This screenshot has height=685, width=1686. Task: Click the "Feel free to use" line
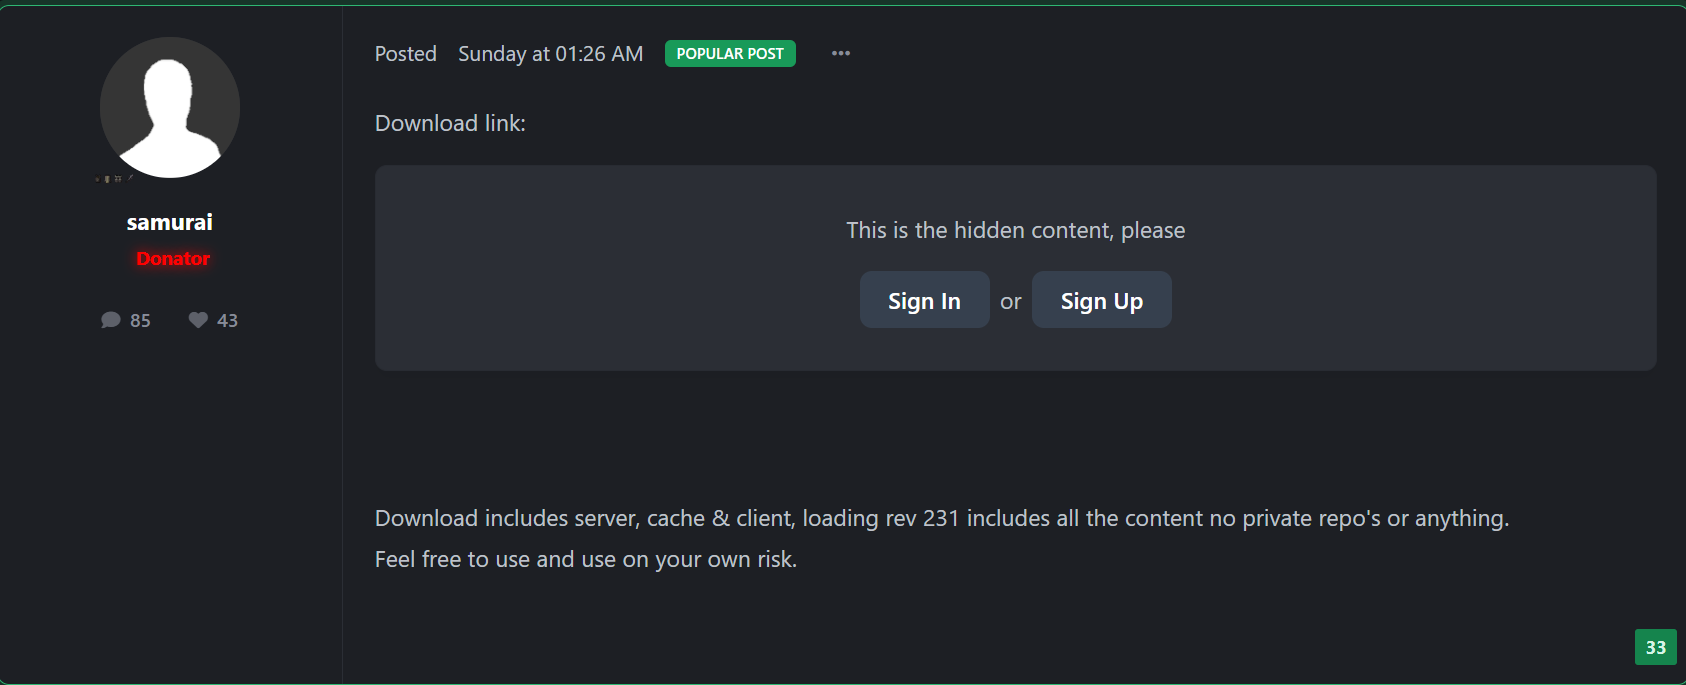pyautogui.click(x=585, y=559)
